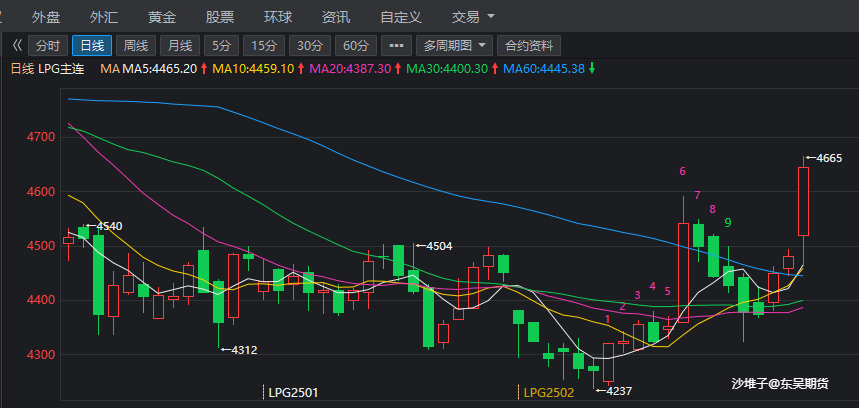859x408 pixels.
Task: Expand the 交易 dropdown menu
Action: (473, 17)
